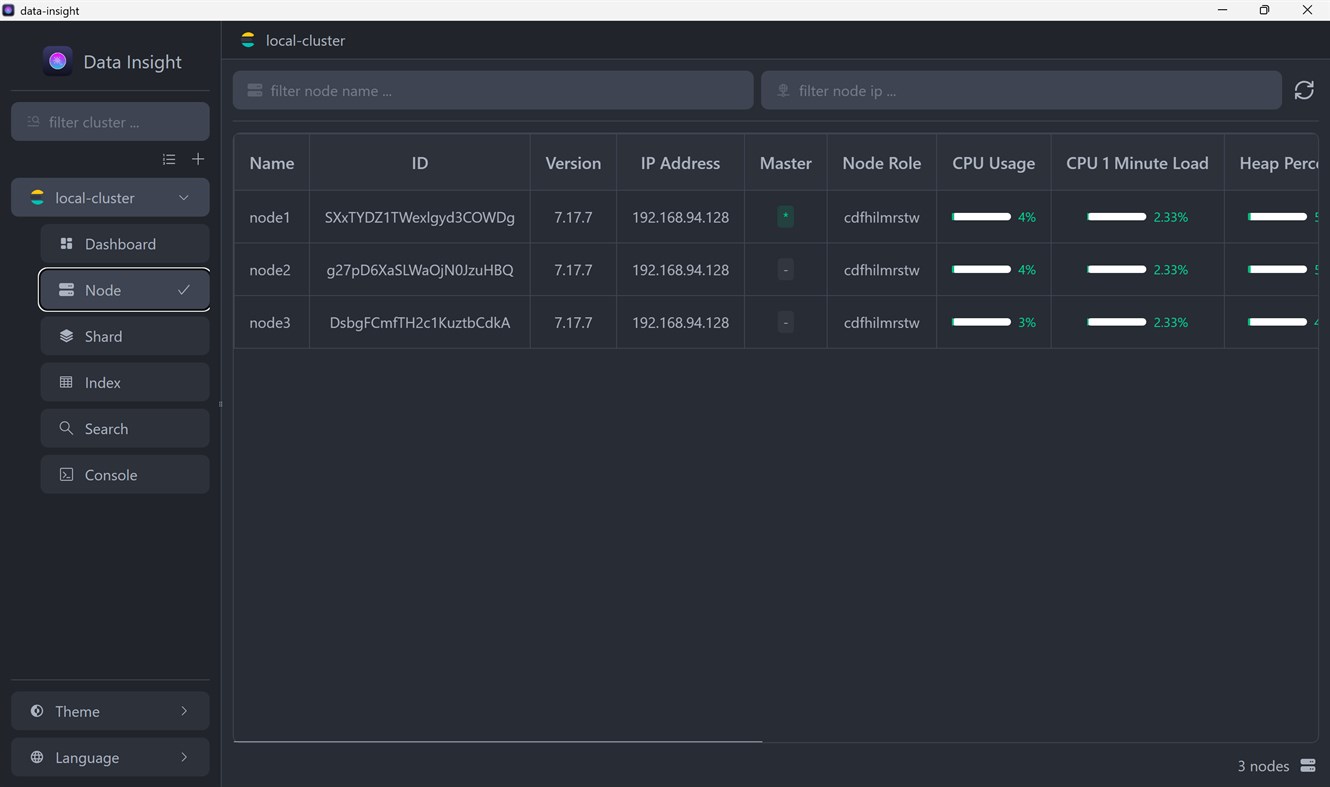Click the Dashboard grid icon in sidebar
Image resolution: width=1330 pixels, height=787 pixels.
coord(66,243)
